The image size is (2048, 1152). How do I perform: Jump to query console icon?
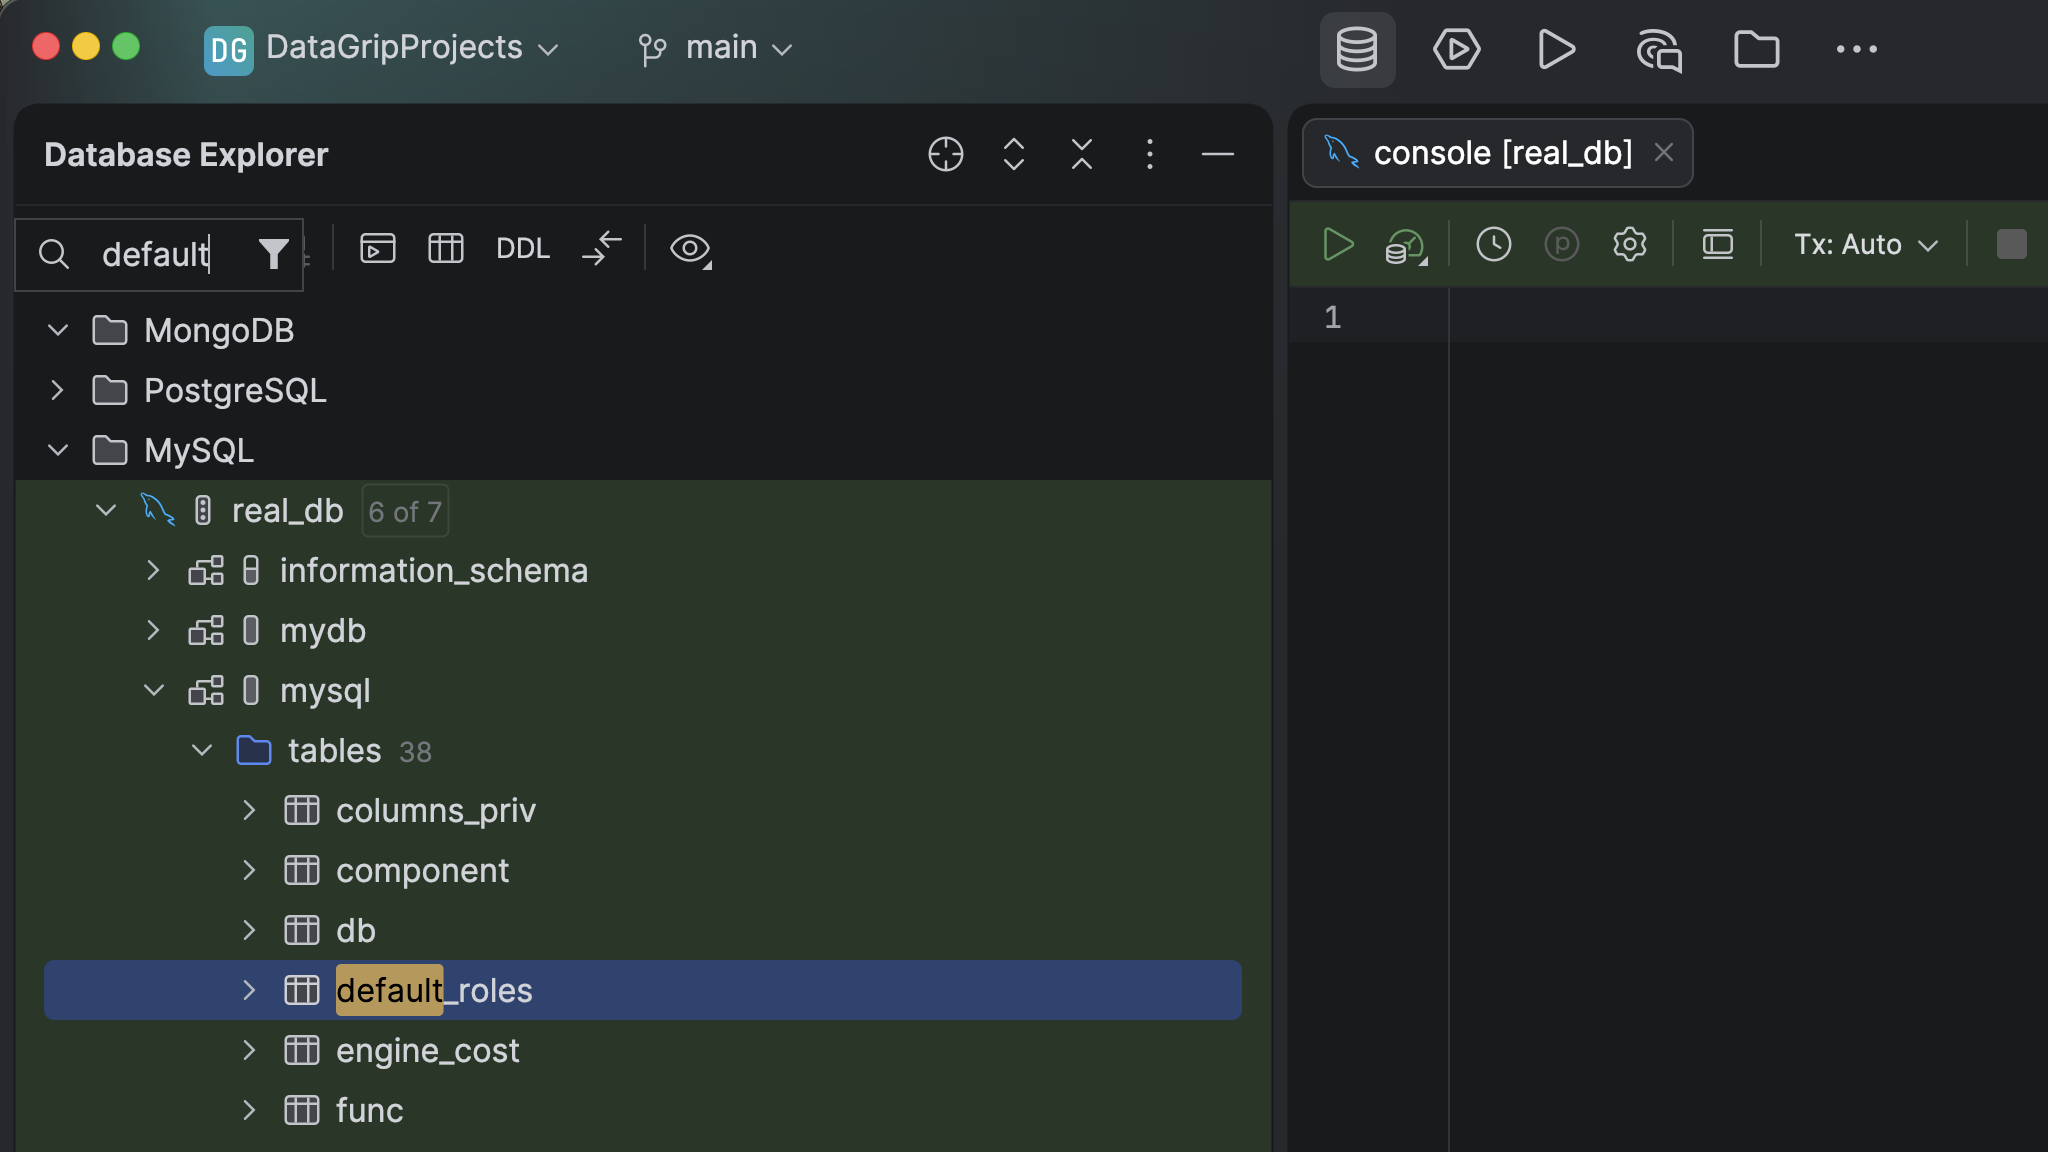[378, 248]
